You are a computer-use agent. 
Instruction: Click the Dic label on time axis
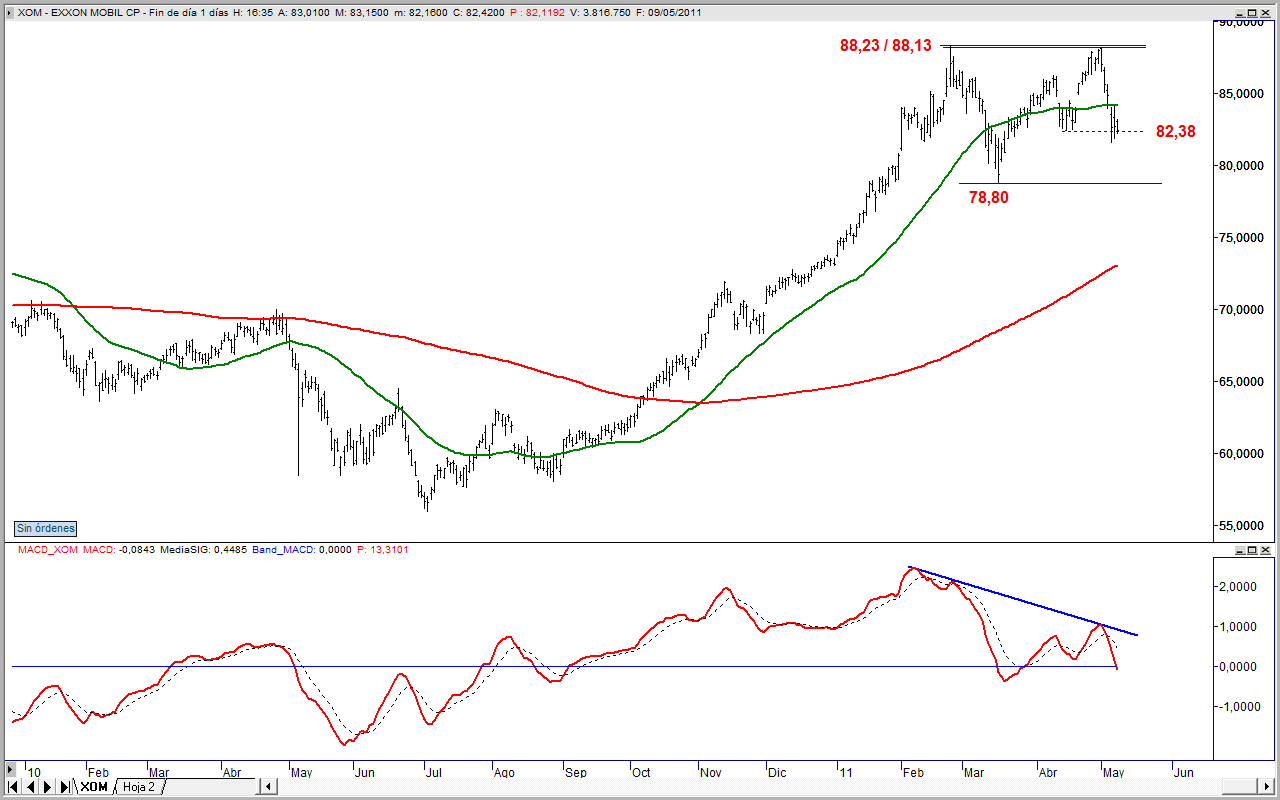click(777, 772)
